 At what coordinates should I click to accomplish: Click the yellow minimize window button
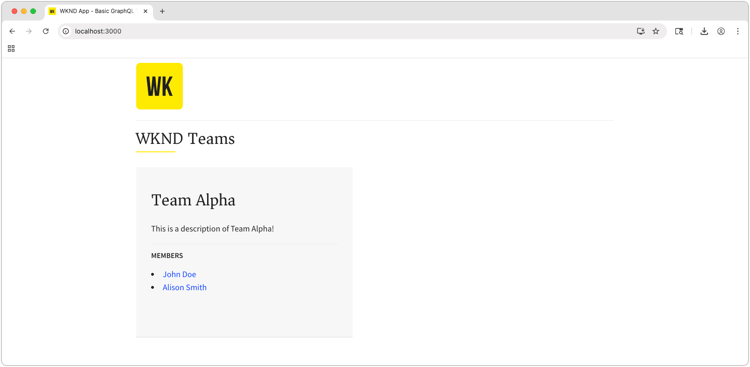coord(24,11)
